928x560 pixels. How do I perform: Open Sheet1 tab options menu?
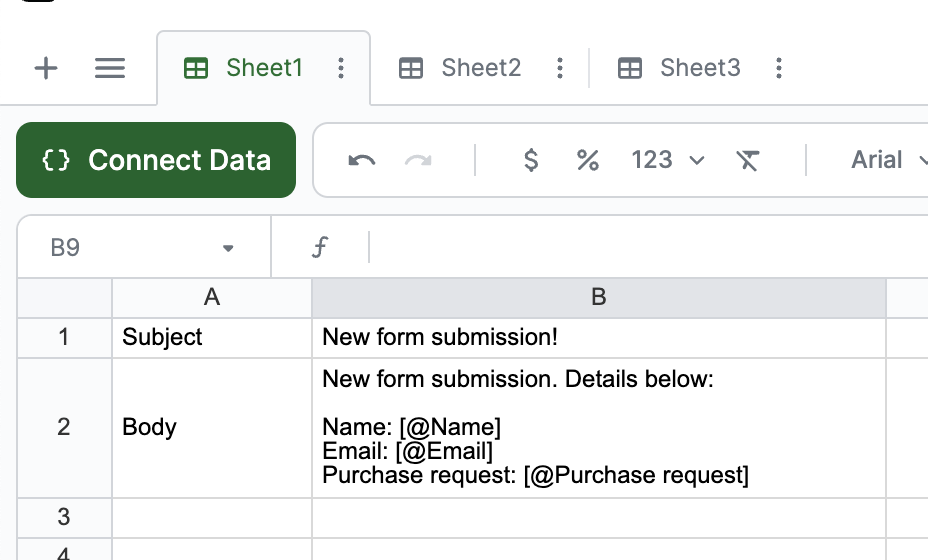(341, 68)
